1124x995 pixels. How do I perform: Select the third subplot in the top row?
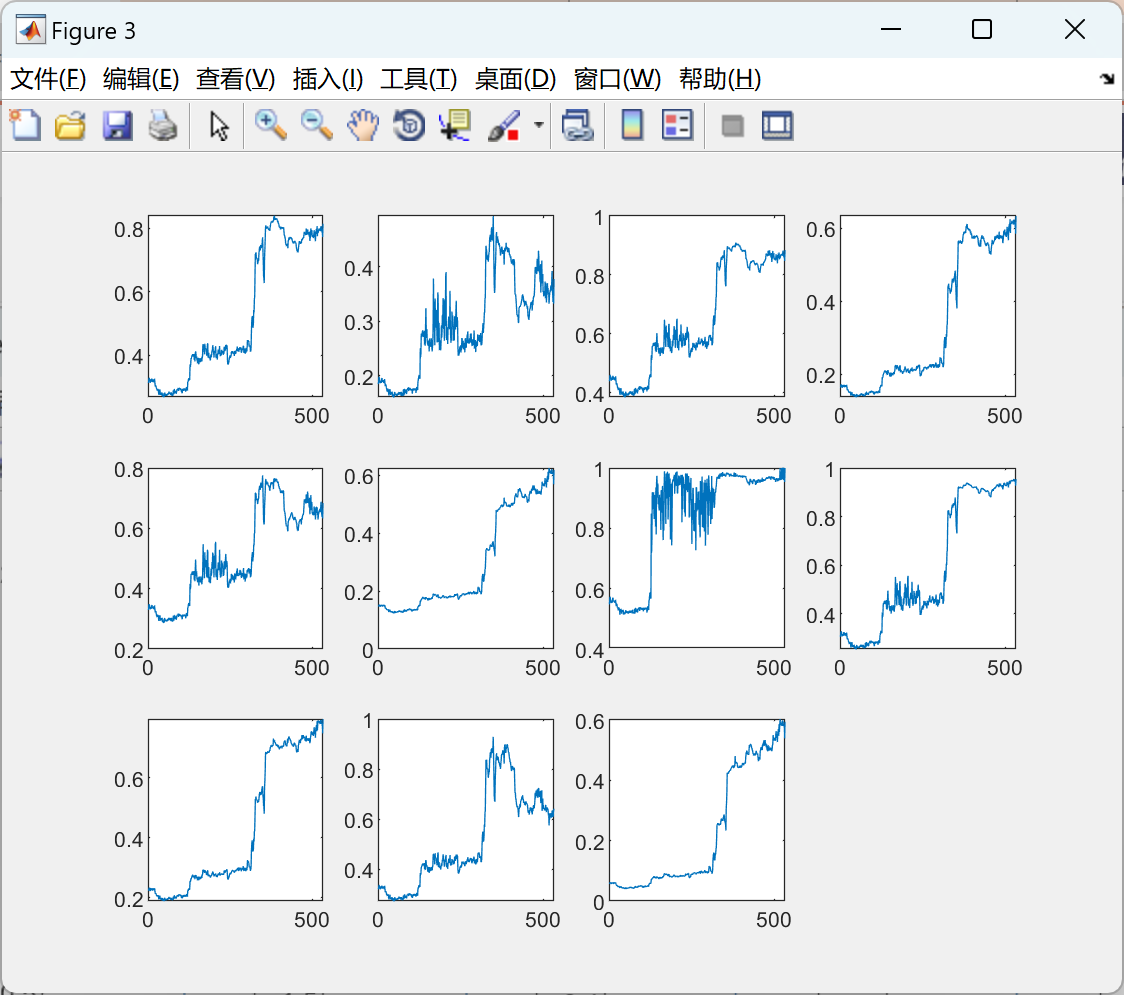(697, 305)
